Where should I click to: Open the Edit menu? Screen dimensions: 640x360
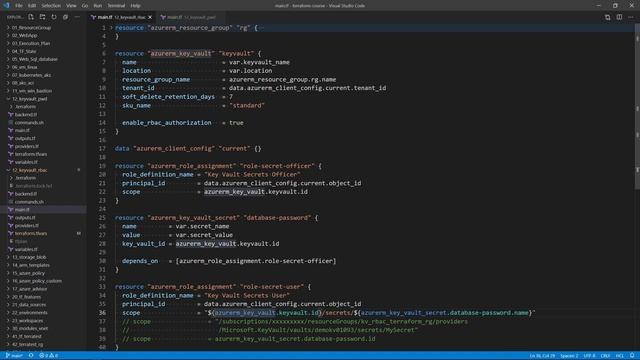(32, 6)
